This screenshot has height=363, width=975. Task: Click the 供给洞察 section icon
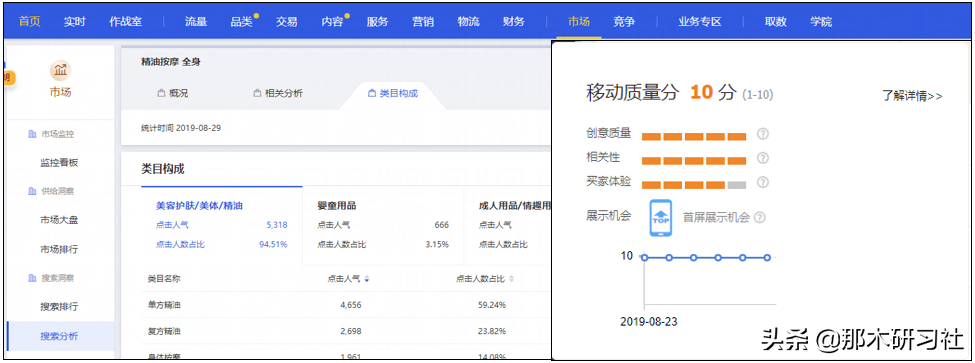click(x=32, y=191)
